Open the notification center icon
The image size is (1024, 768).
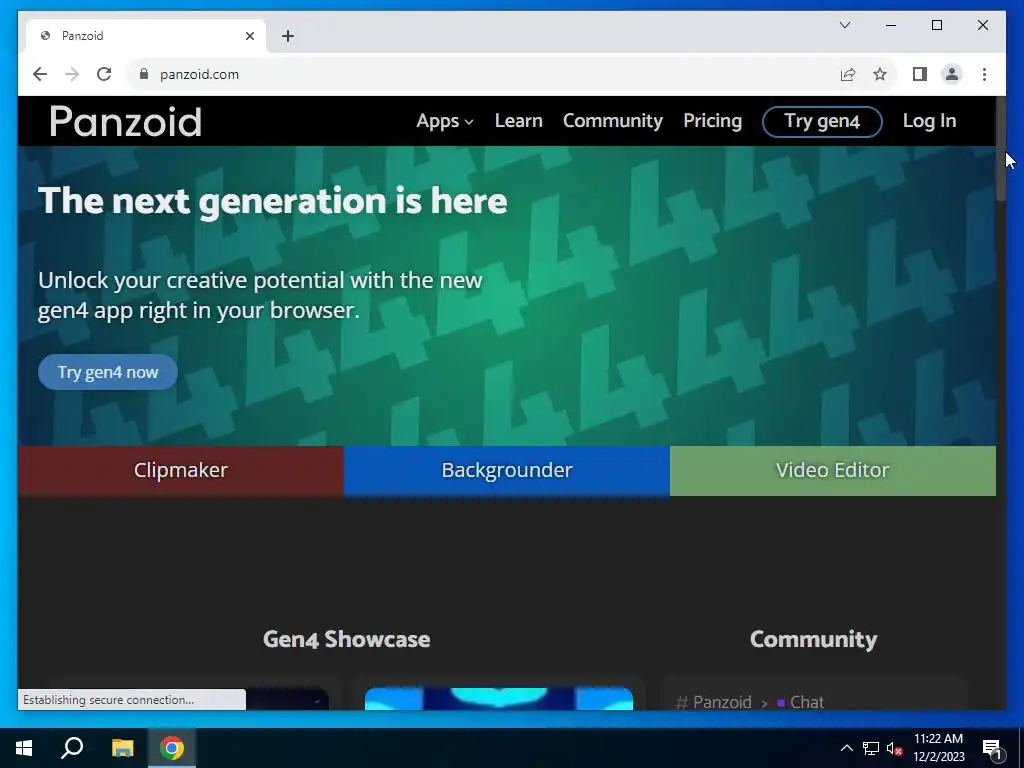[992, 748]
